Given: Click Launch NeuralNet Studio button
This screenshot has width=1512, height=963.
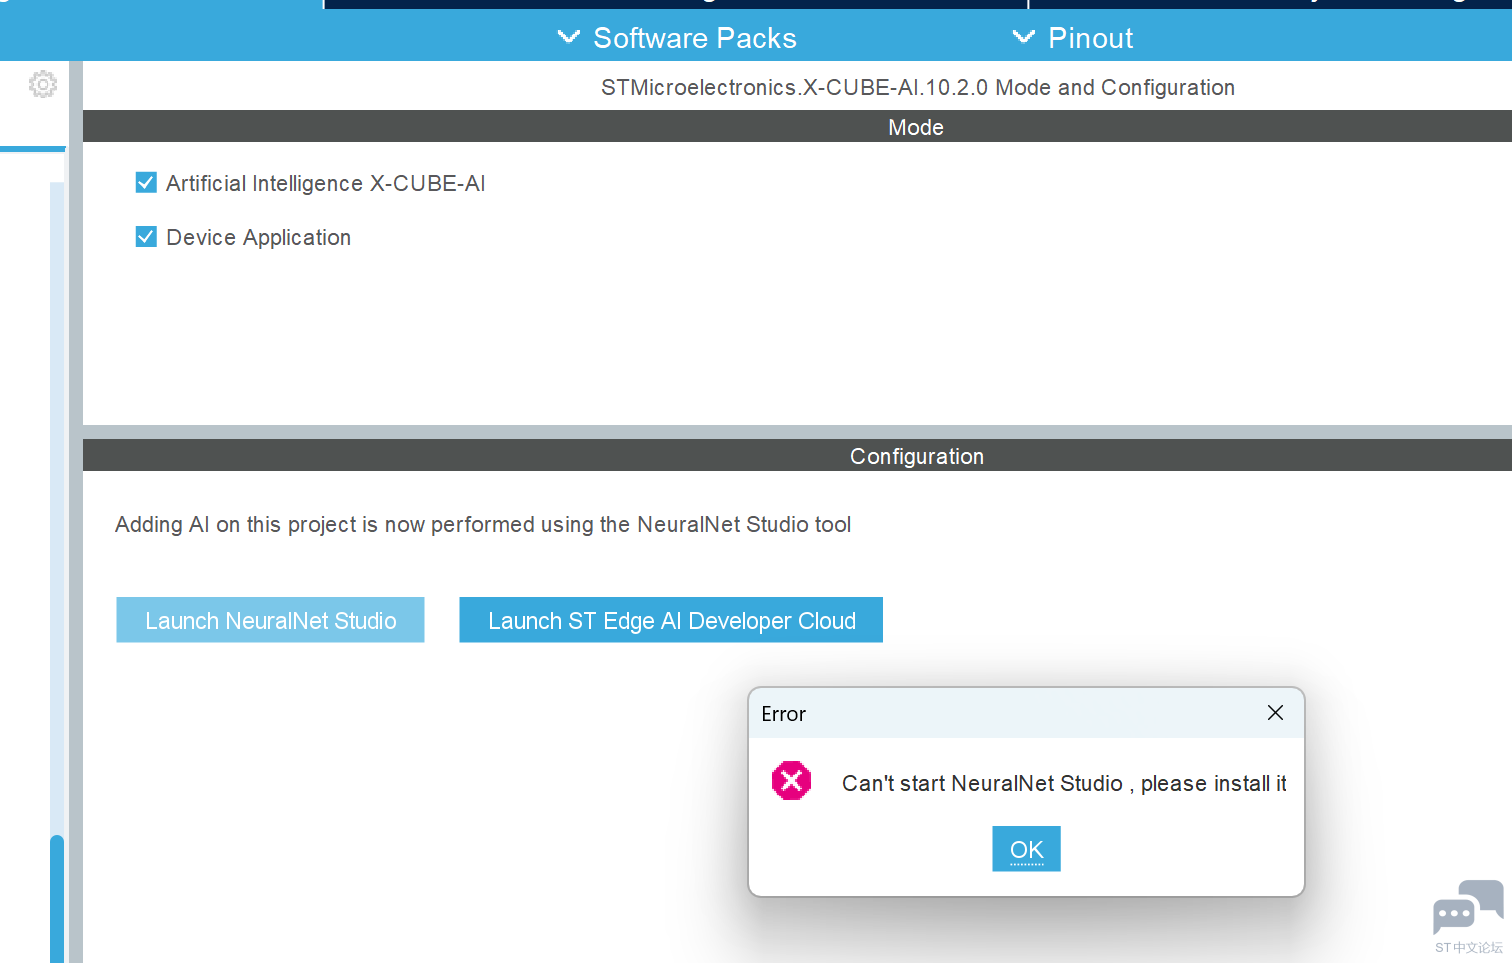Looking at the screenshot, I should click(x=270, y=620).
